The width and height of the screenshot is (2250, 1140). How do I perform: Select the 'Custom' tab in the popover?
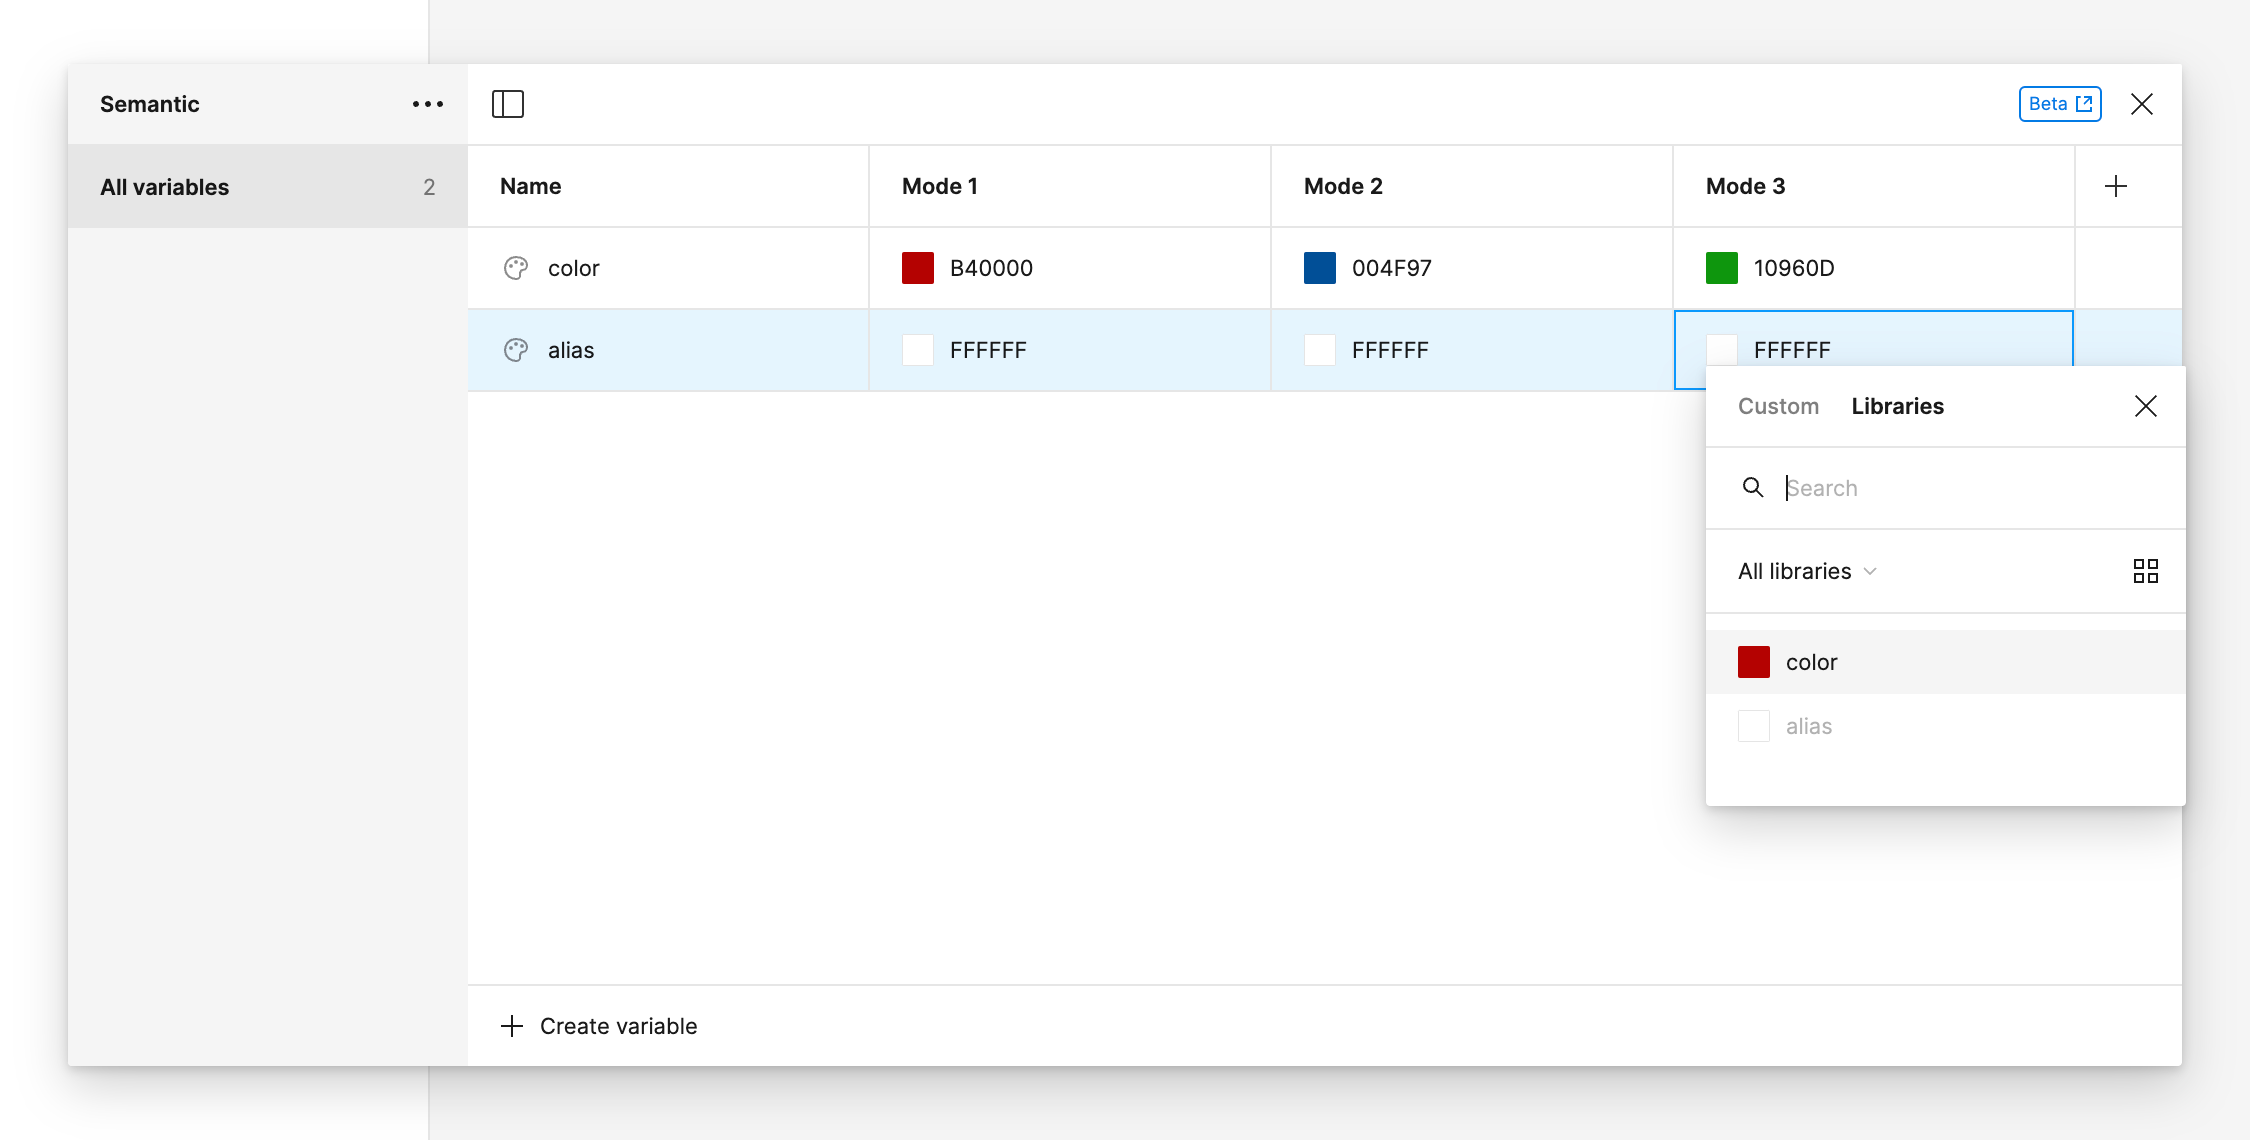(1779, 406)
